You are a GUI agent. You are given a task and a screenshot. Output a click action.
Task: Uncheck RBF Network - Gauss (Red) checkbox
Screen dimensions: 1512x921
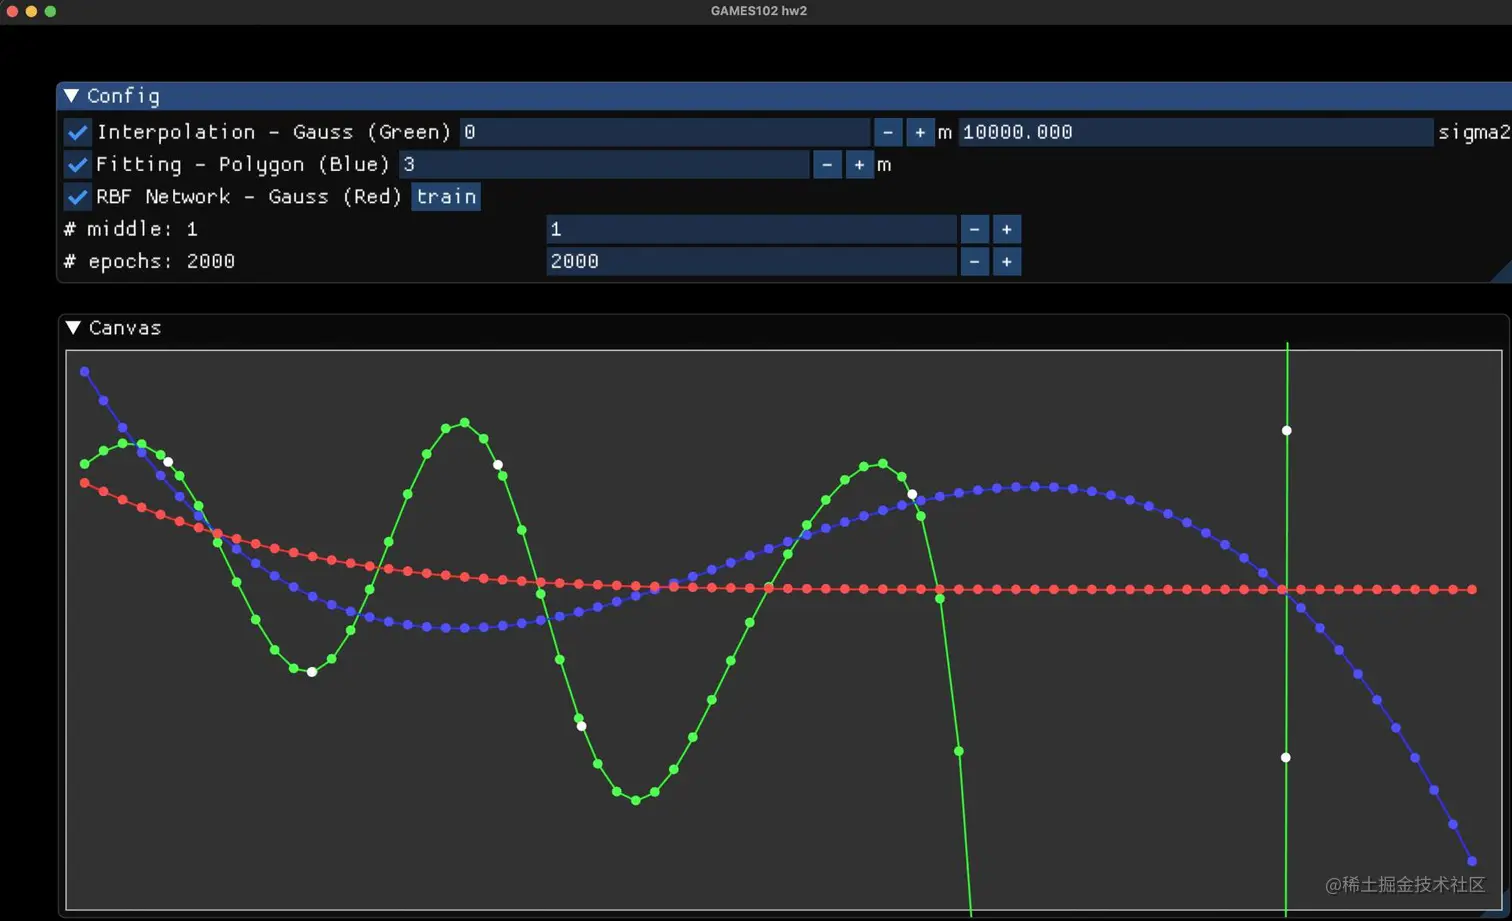pyautogui.click(x=78, y=197)
